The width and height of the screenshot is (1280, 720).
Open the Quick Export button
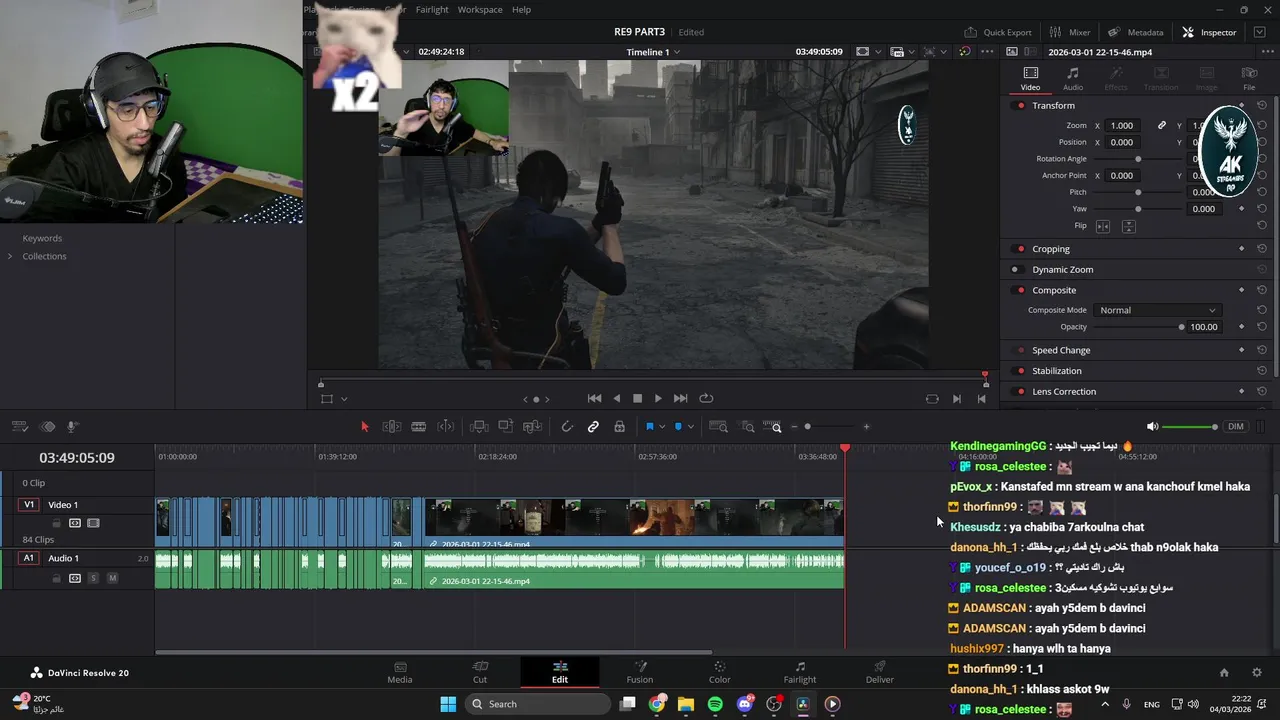click(998, 32)
